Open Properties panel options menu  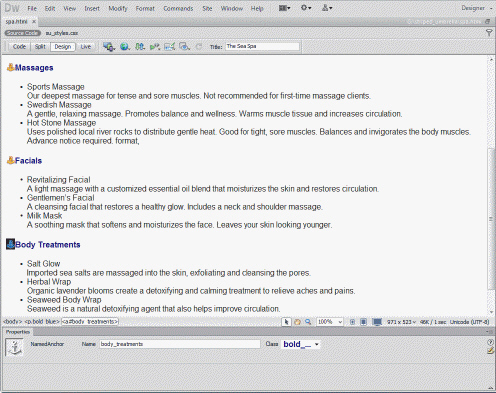489,332
